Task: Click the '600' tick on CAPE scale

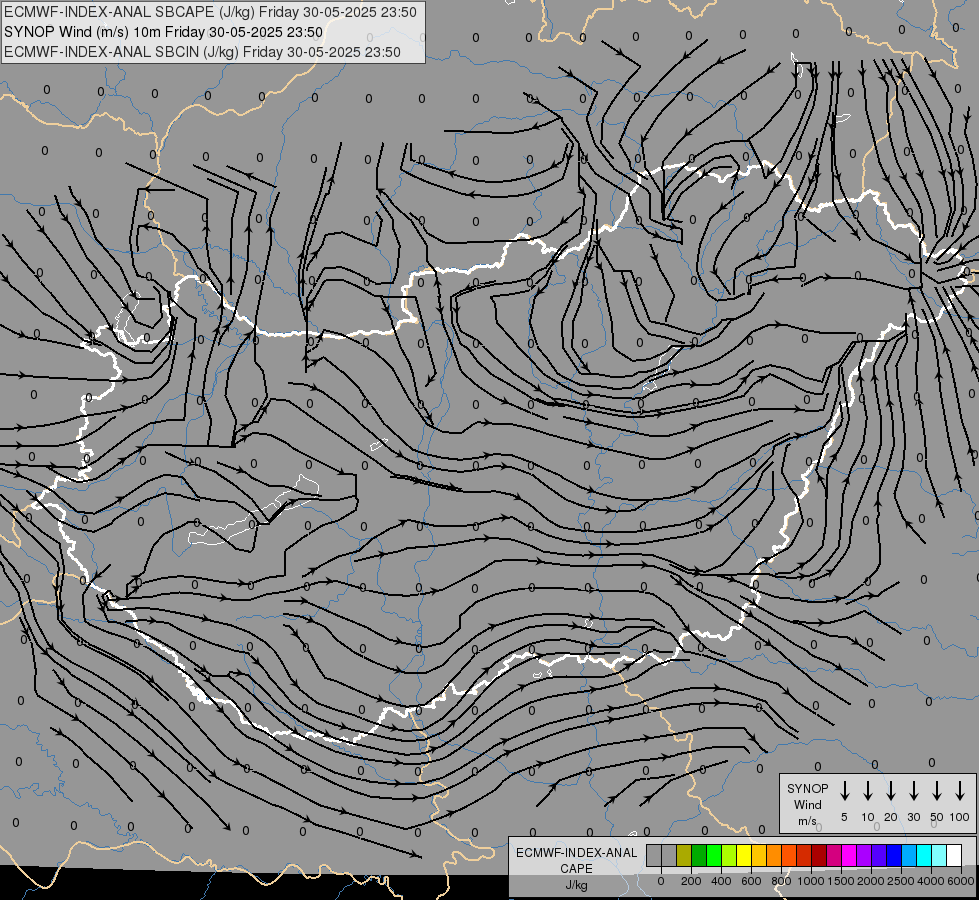Action: pos(751,881)
